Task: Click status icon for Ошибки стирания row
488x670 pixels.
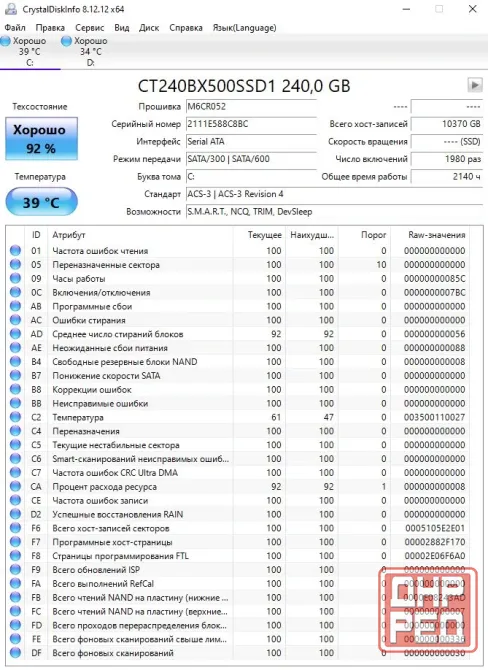Action: (x=15, y=320)
